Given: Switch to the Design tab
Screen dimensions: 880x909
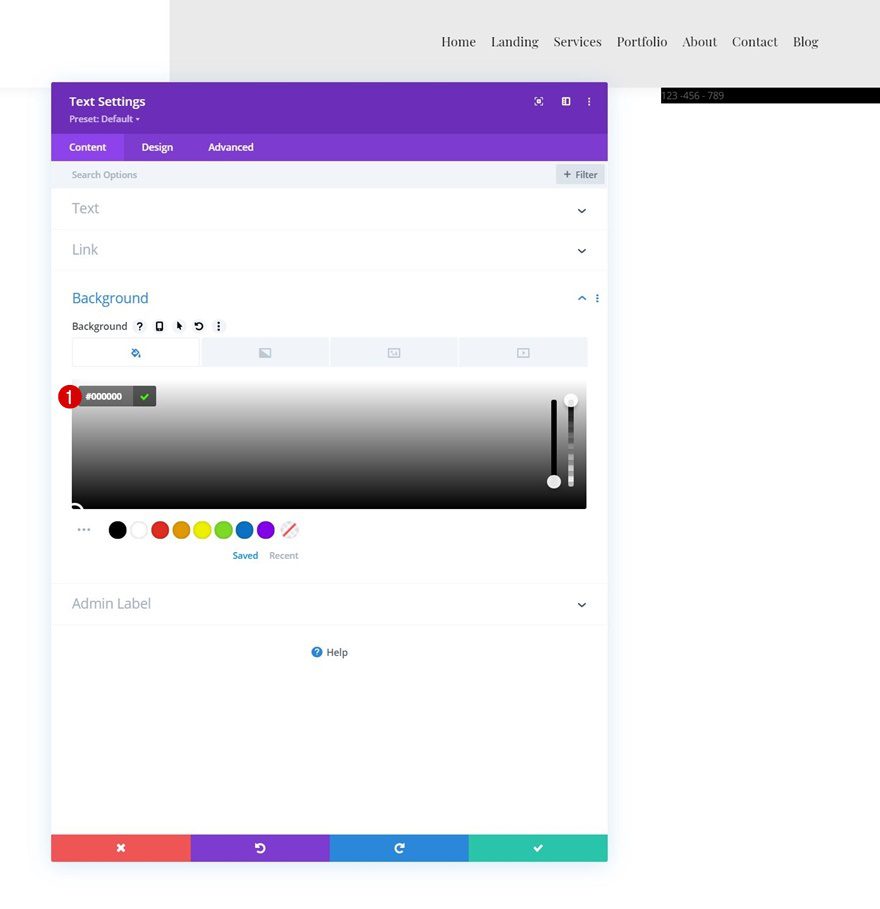Looking at the screenshot, I should 157,146.
